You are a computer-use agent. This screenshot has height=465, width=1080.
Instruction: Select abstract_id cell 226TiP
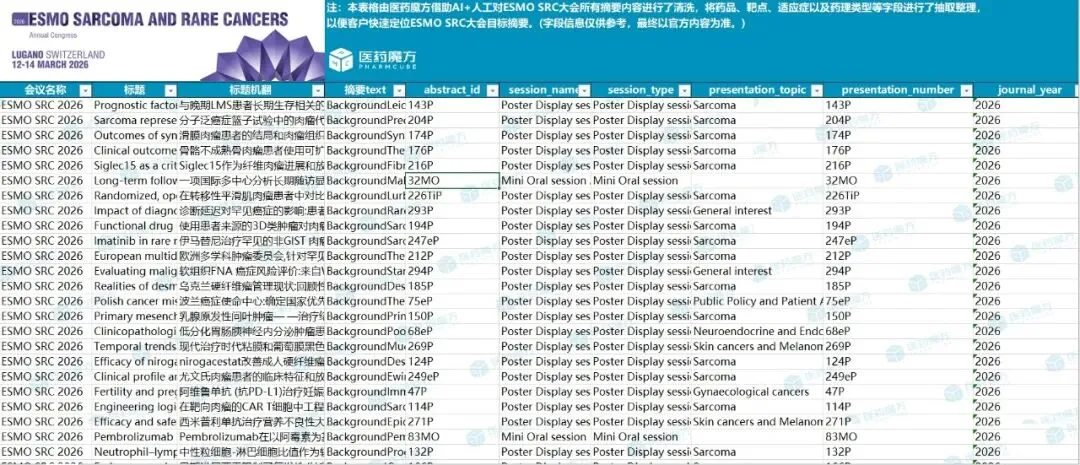coord(452,196)
